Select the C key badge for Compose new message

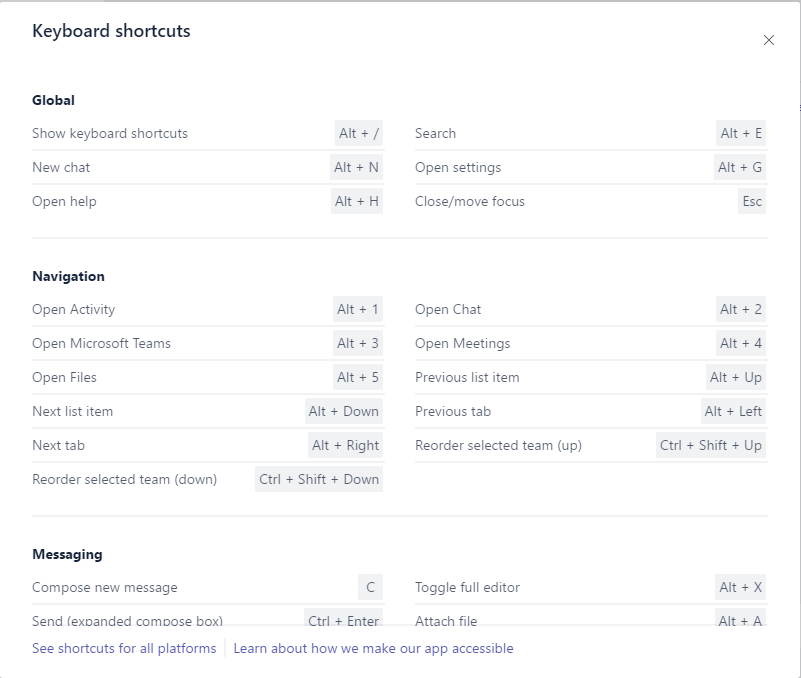point(371,587)
